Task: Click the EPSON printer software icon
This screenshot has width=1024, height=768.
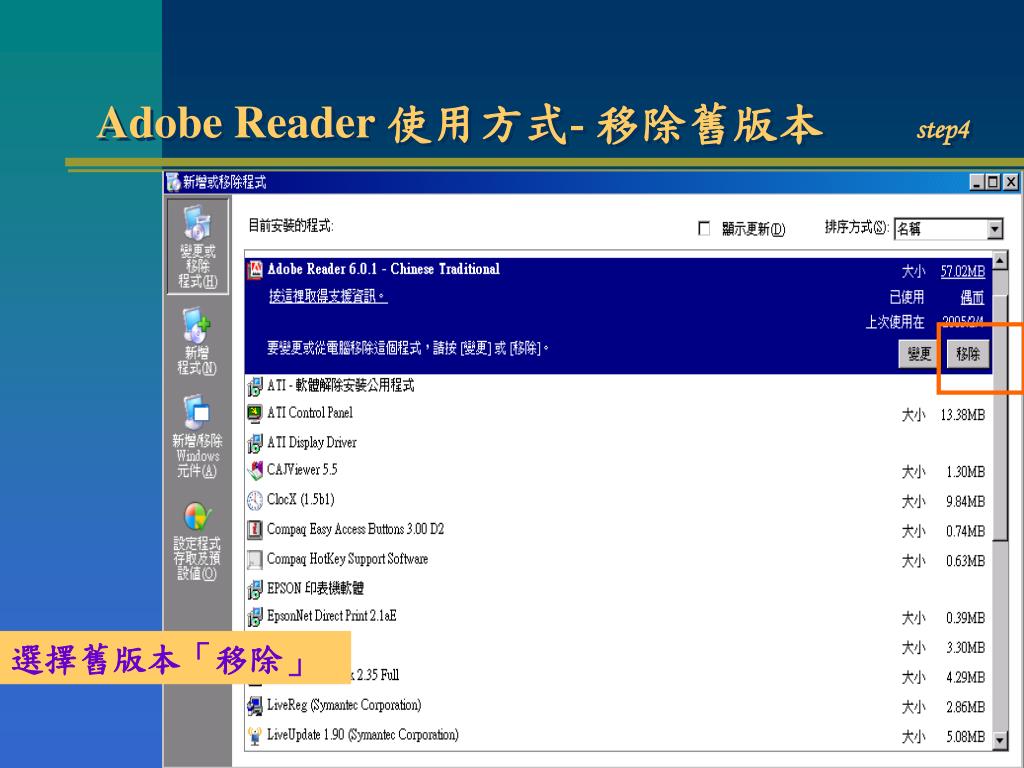Action: tap(255, 589)
